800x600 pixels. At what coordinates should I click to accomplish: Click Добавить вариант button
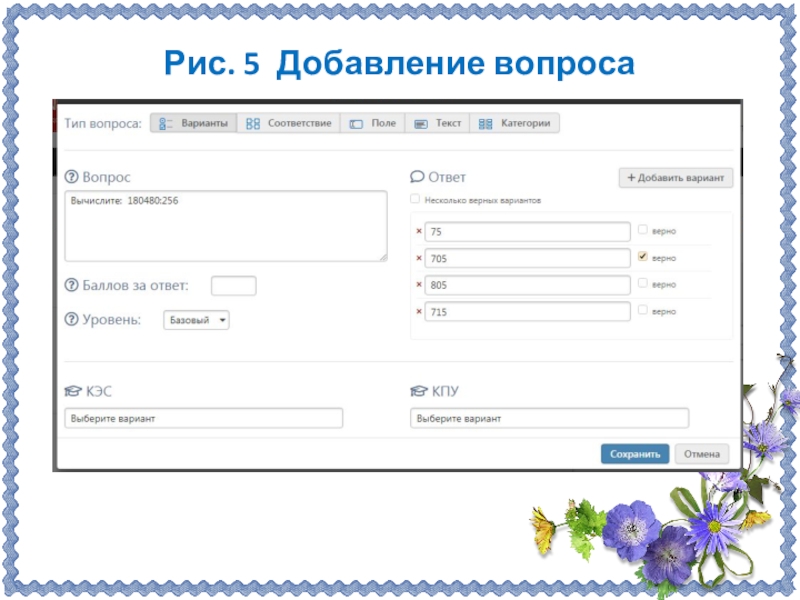[x=676, y=178]
